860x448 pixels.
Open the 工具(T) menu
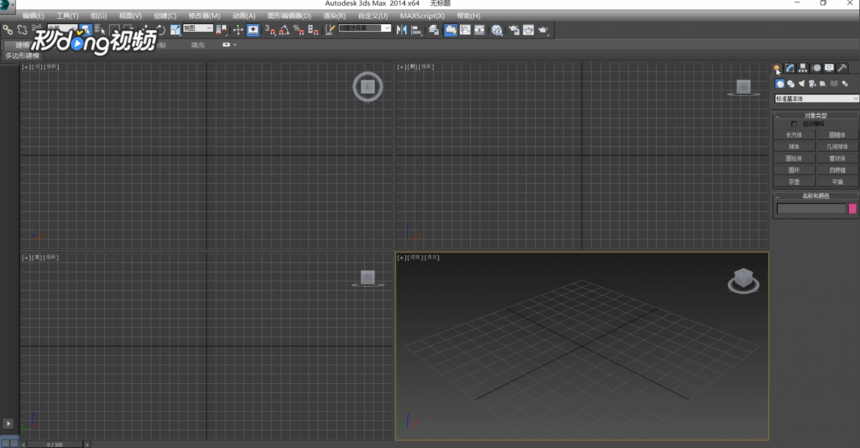click(67, 16)
